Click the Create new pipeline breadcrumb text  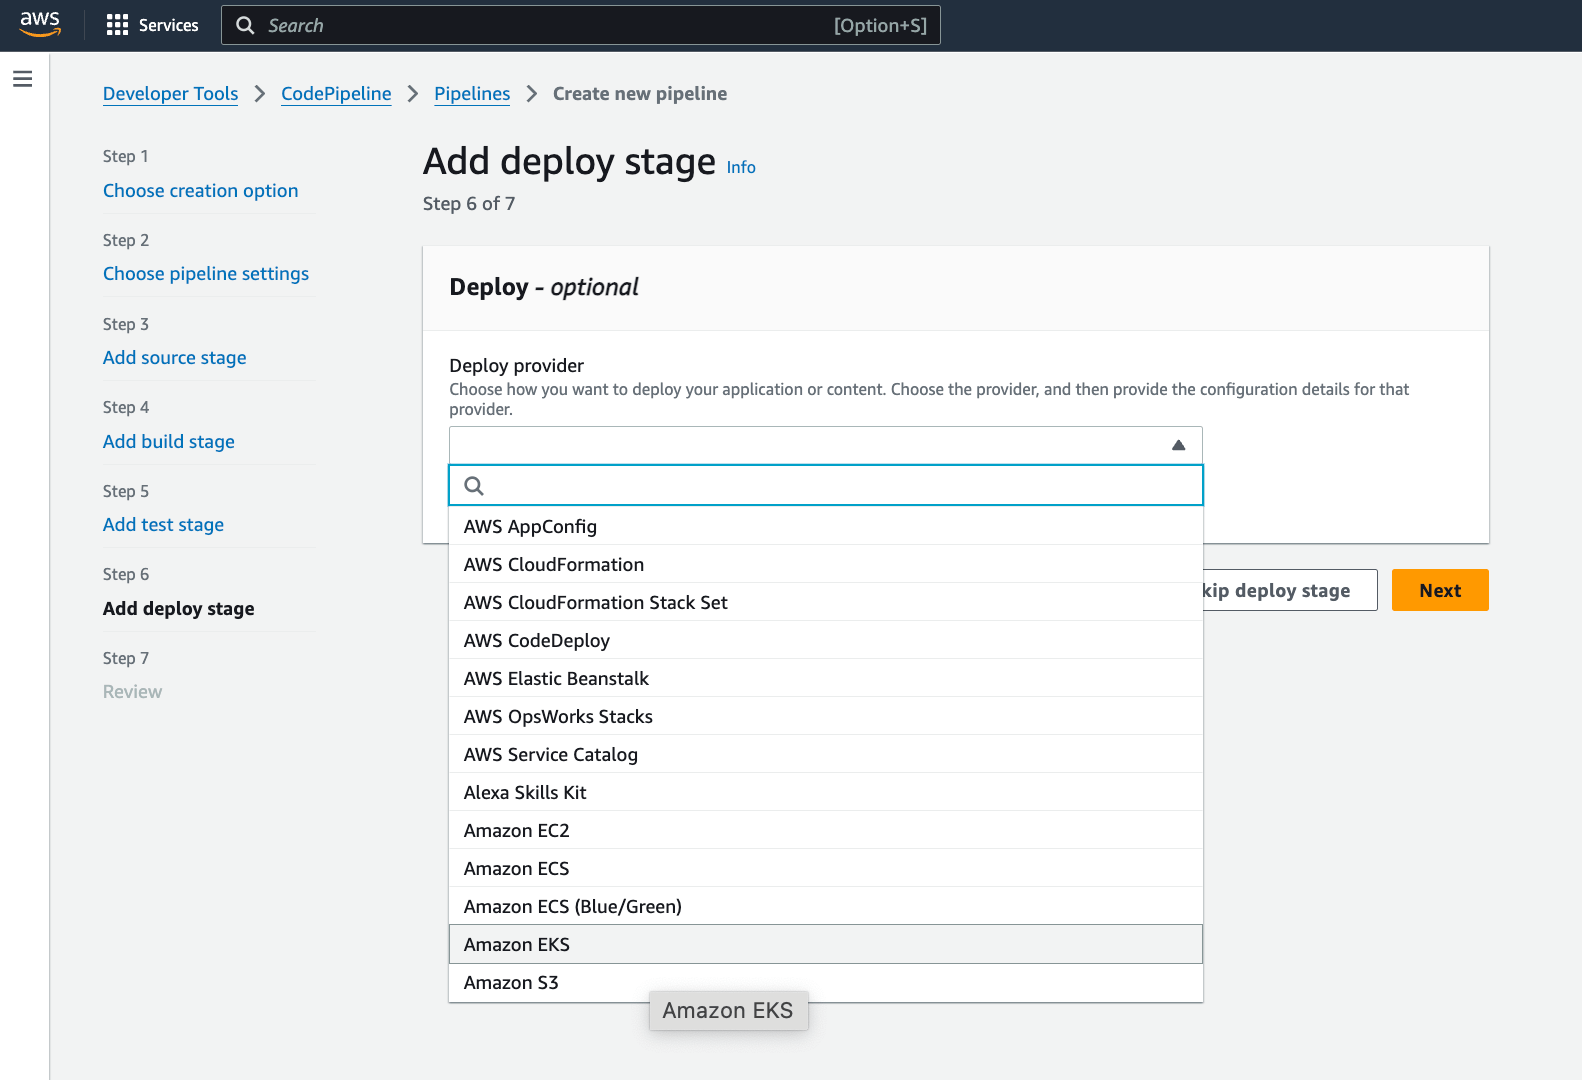click(x=640, y=93)
